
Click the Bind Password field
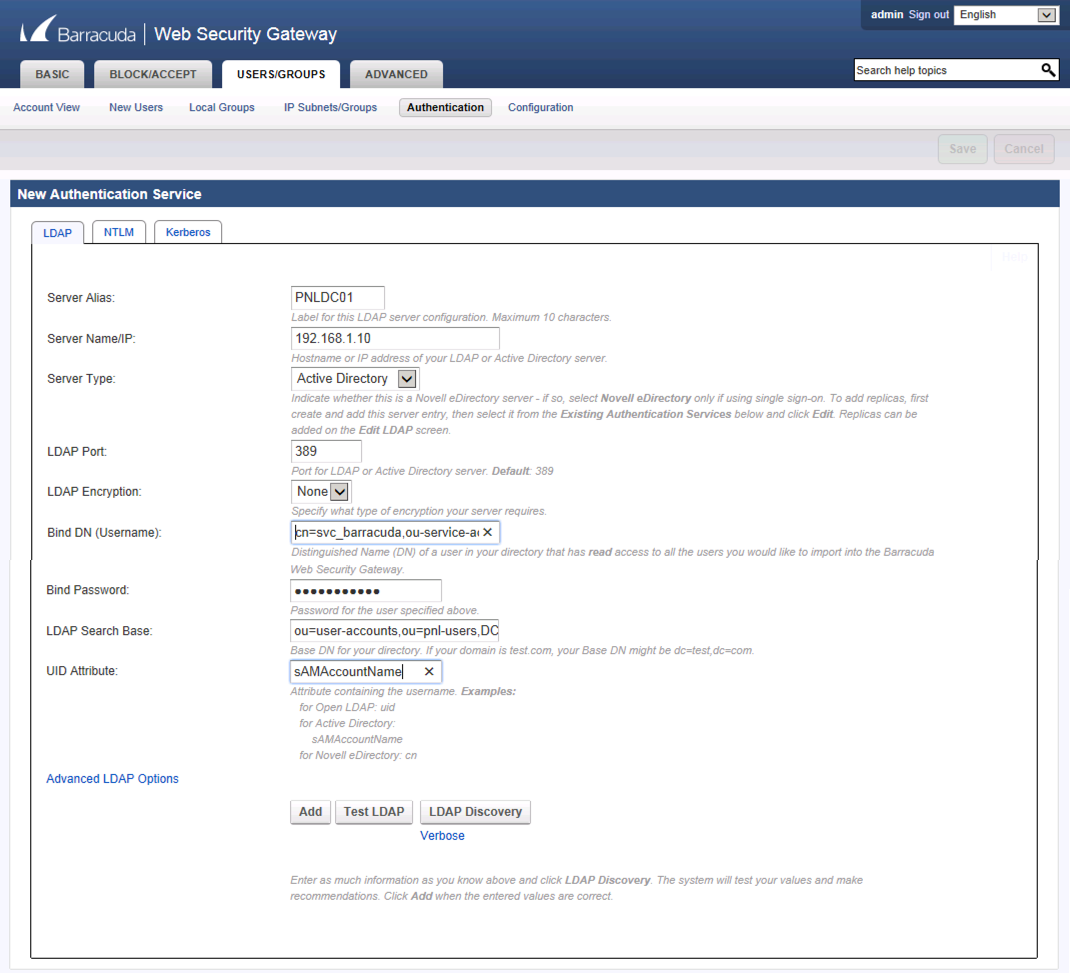[366, 590]
